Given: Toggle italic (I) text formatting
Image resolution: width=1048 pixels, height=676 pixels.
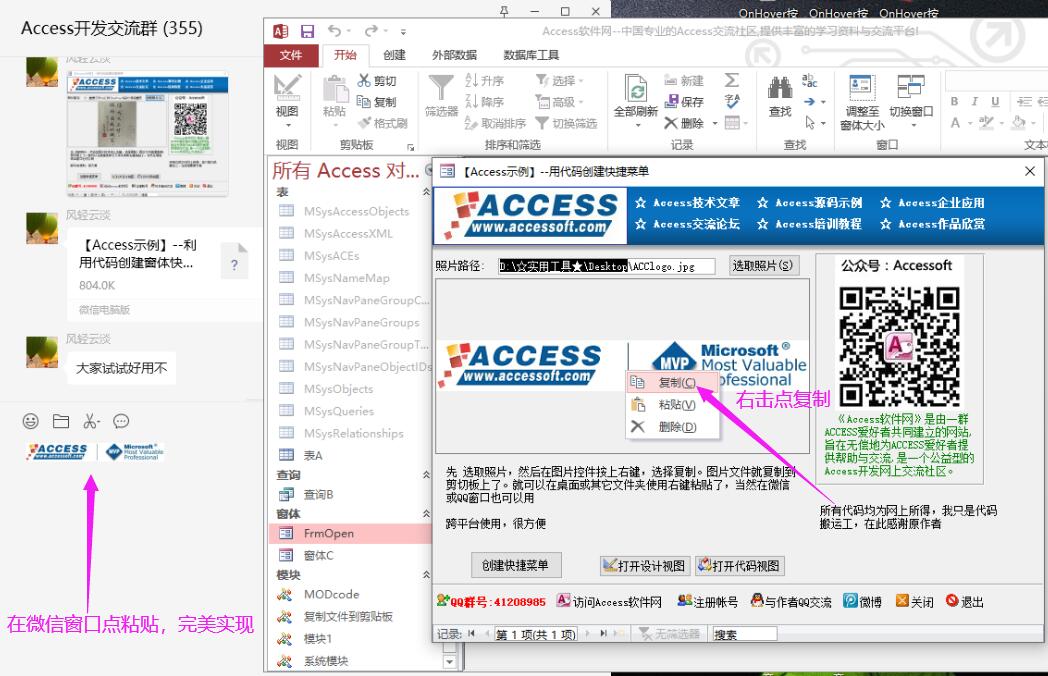Looking at the screenshot, I should coord(974,102).
